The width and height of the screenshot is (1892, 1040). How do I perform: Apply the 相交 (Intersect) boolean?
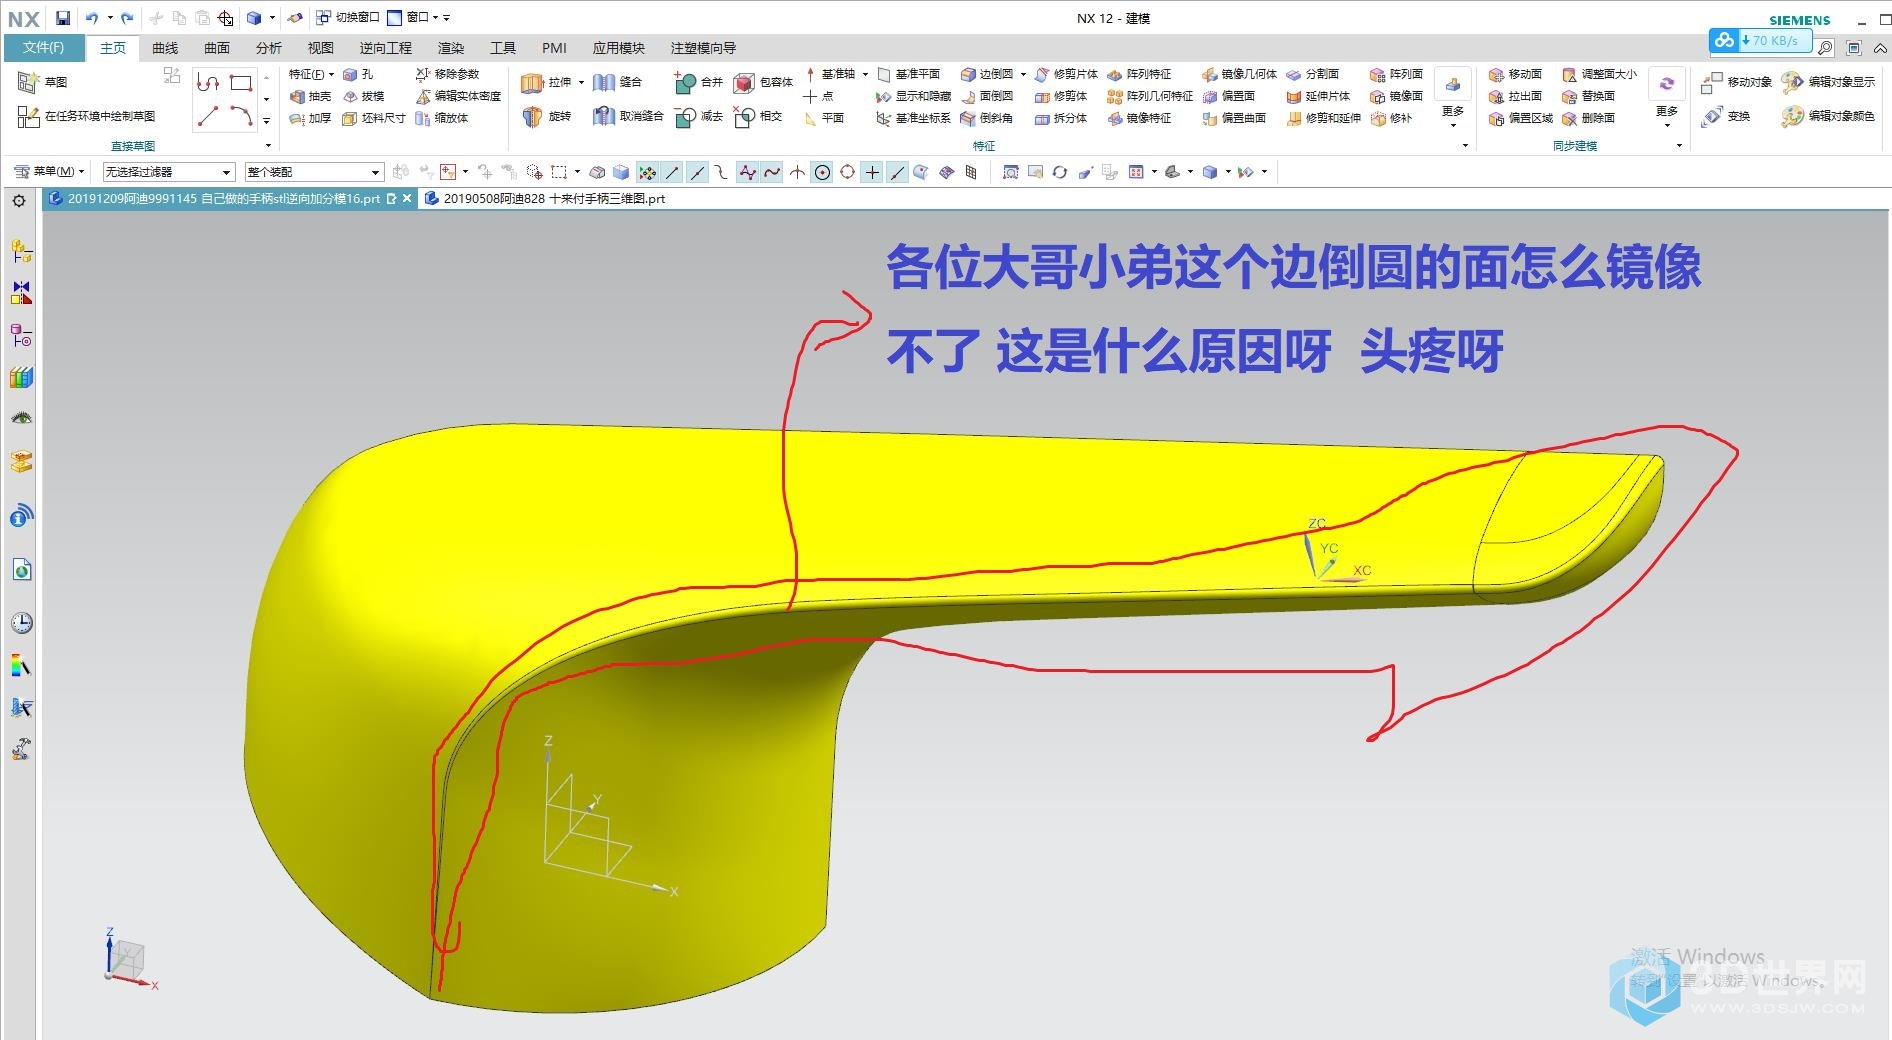pos(757,117)
